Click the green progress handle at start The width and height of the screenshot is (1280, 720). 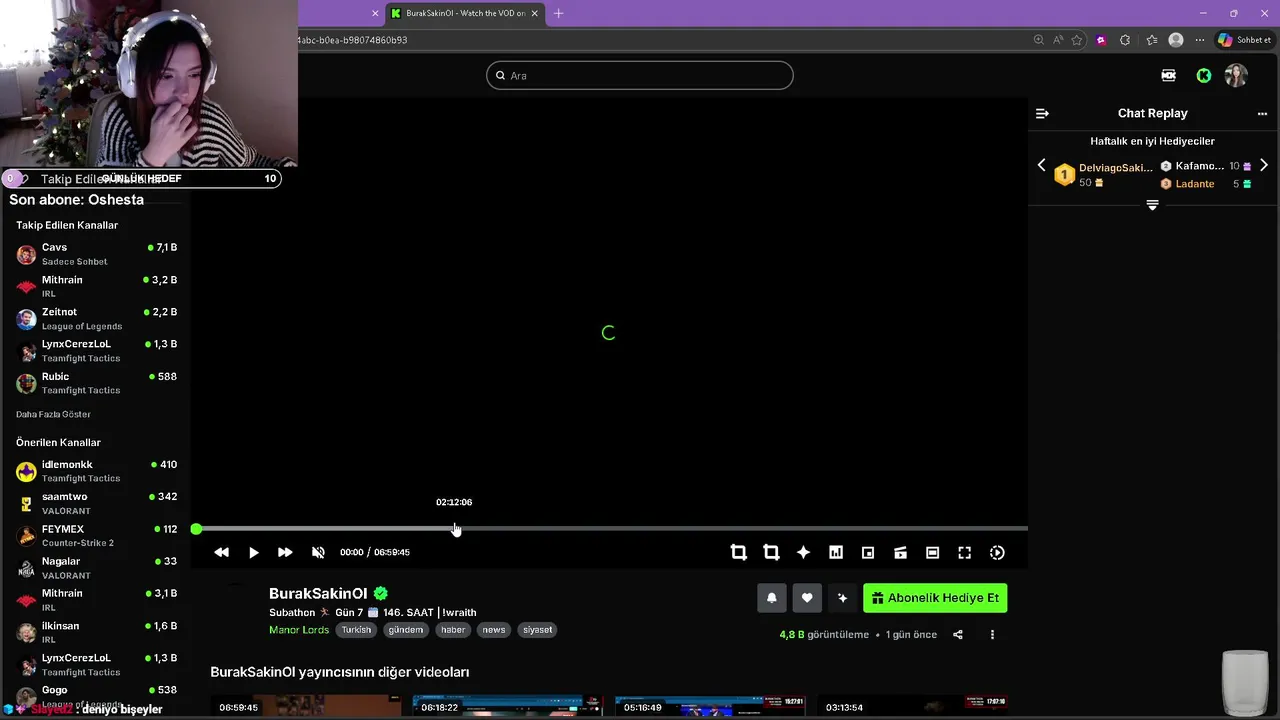point(196,528)
